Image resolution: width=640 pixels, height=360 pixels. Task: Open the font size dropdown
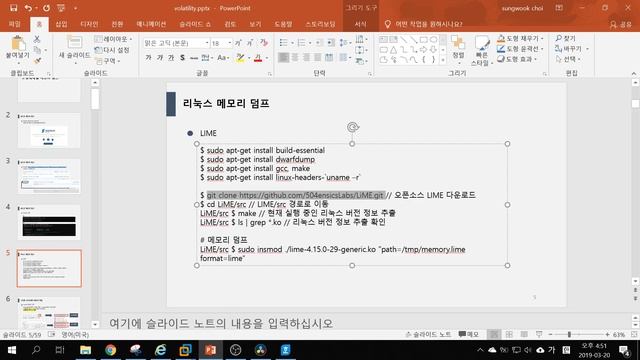[x=230, y=43]
